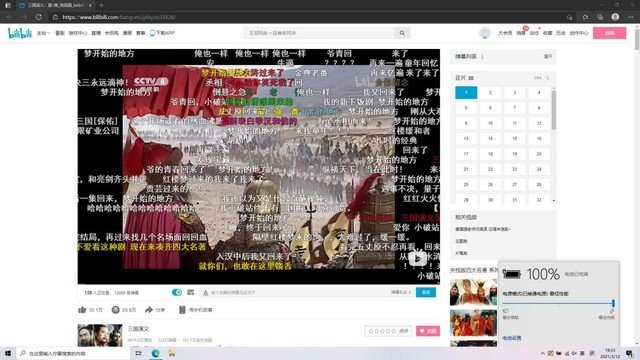Click the play button overlay on video
The image size is (640, 360).
pyautogui.click(x=417, y=259)
